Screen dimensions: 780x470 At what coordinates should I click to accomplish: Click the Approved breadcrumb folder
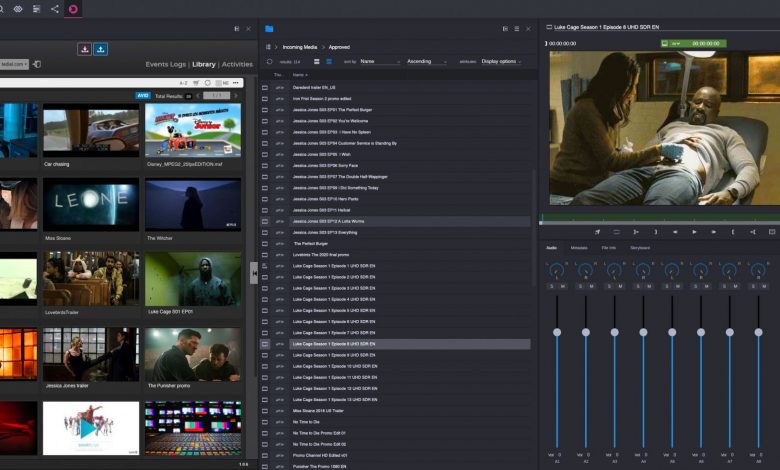(x=341, y=47)
